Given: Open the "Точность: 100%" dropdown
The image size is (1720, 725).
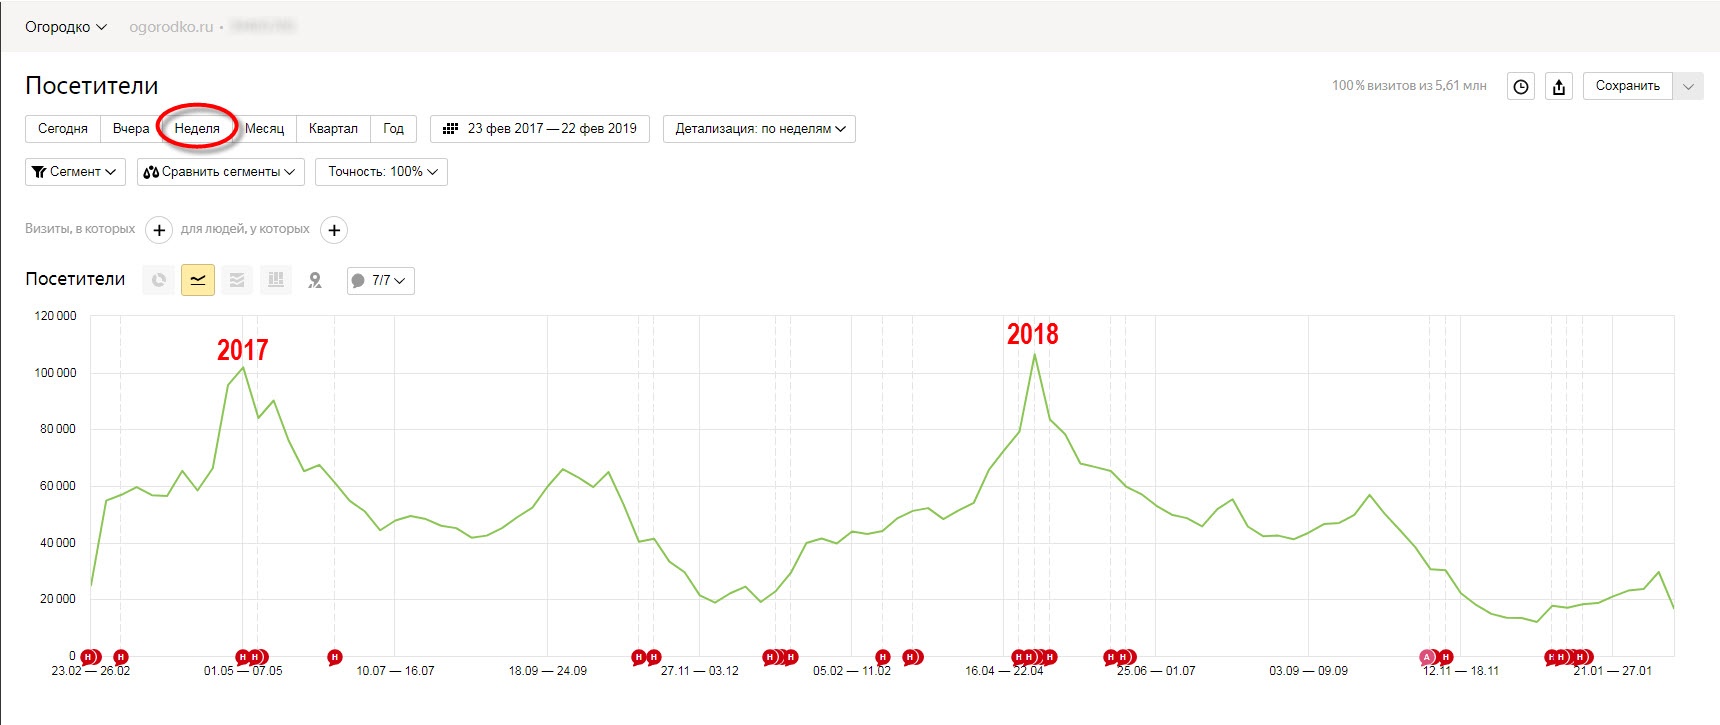Looking at the screenshot, I should click(381, 172).
